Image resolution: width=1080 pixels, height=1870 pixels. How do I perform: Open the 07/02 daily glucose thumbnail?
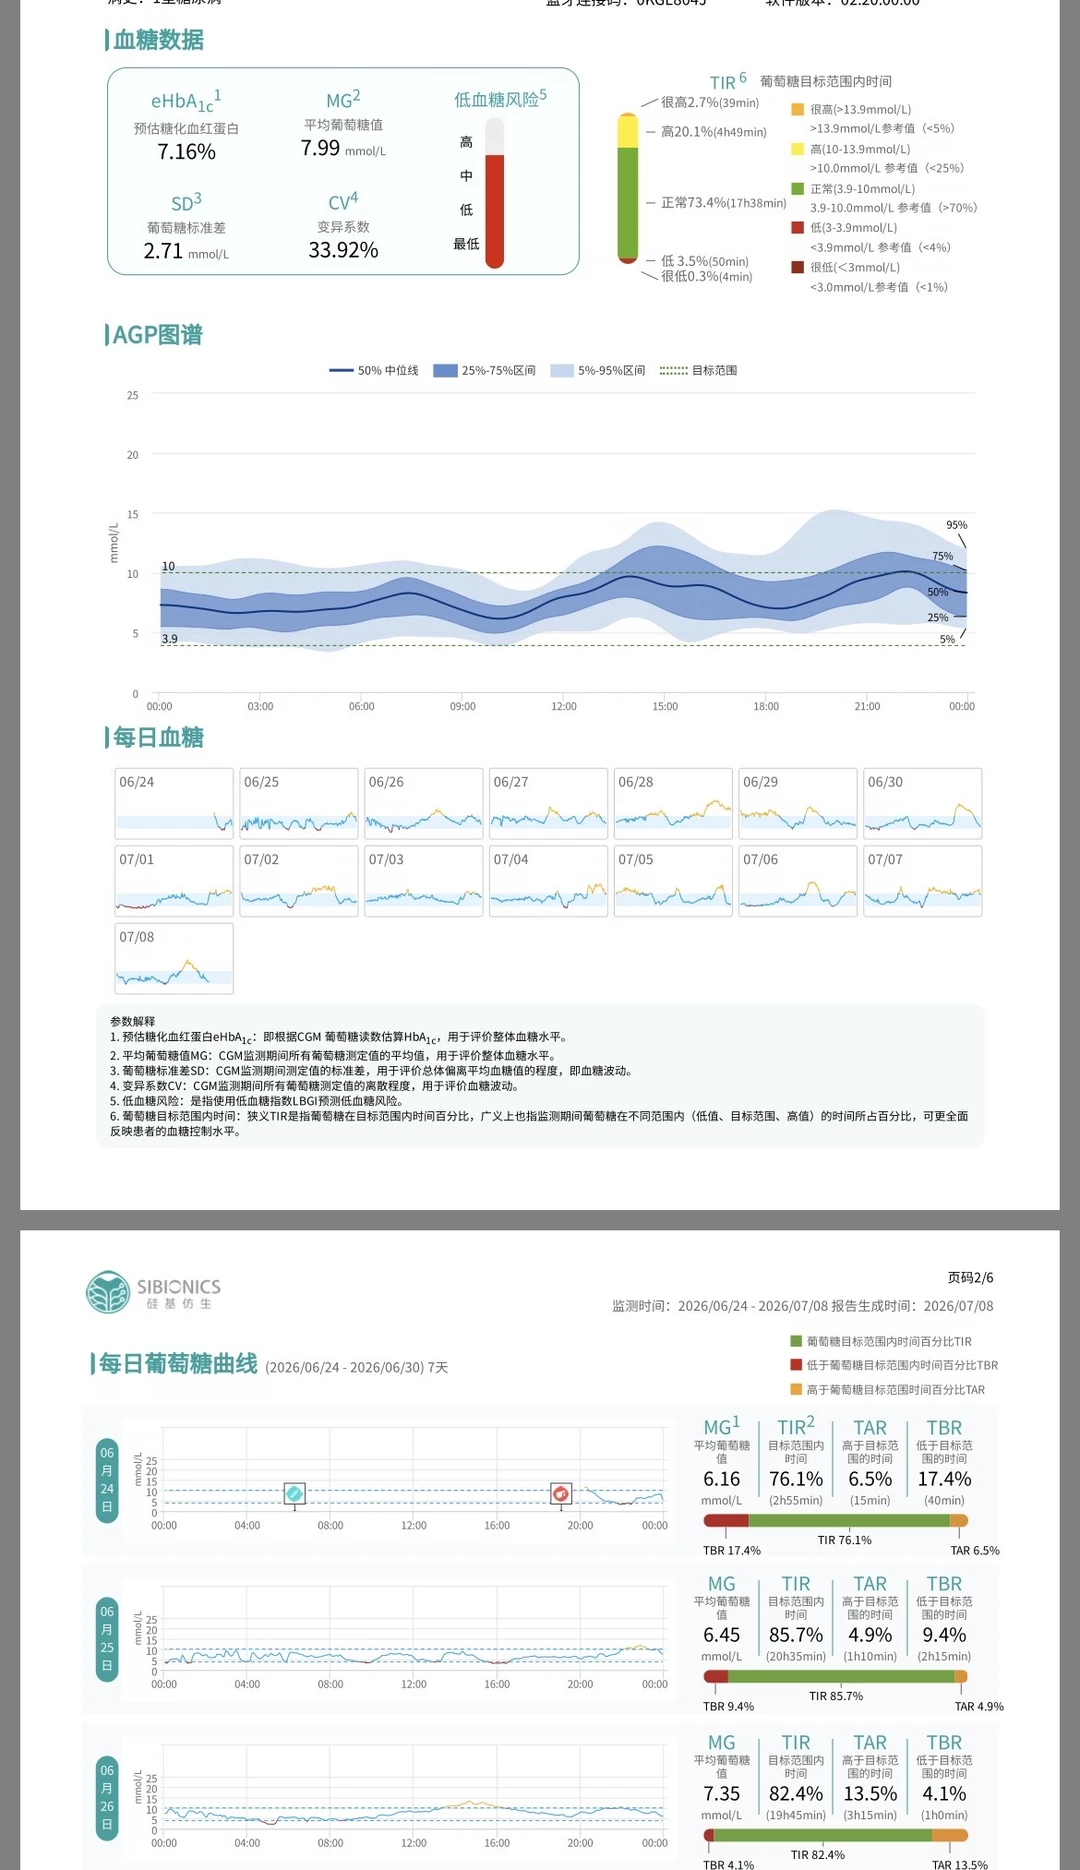[x=299, y=881]
